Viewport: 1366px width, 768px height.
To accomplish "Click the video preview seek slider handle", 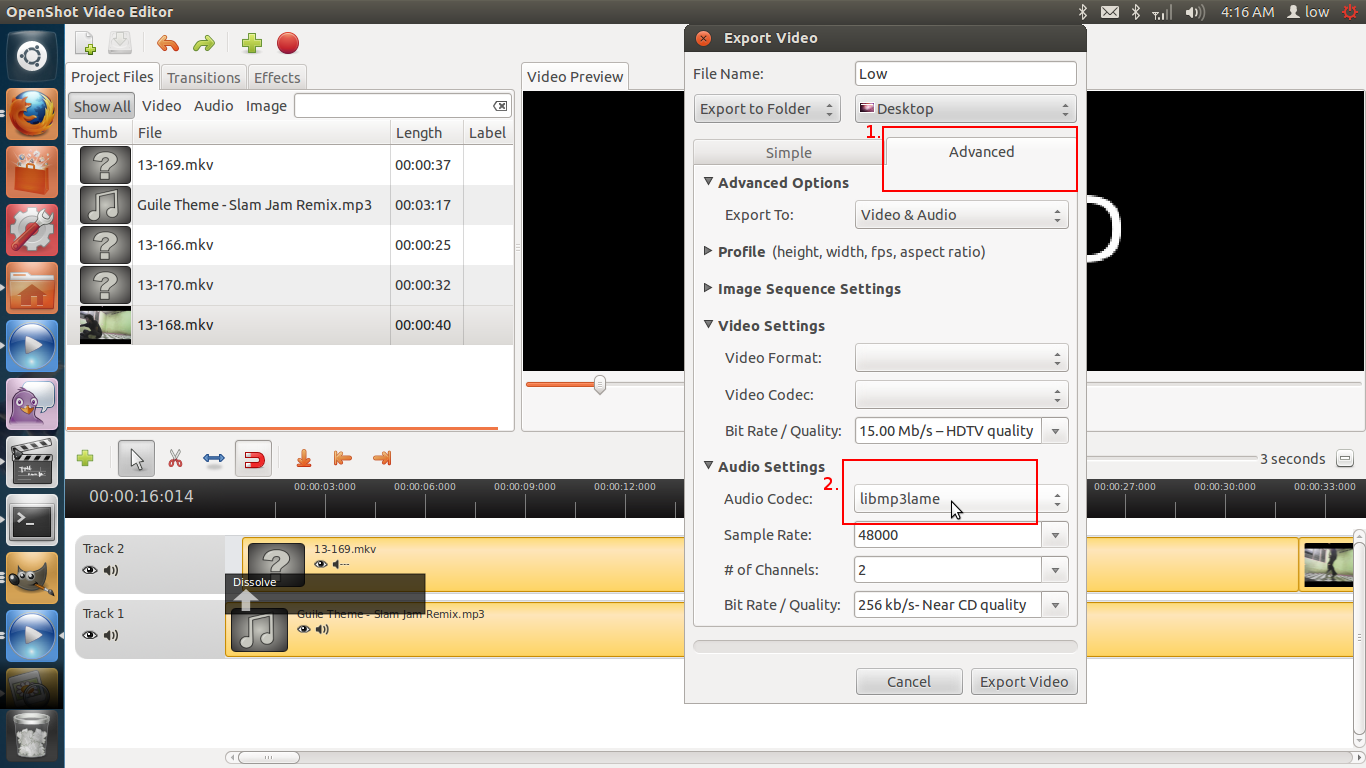I will coord(600,384).
